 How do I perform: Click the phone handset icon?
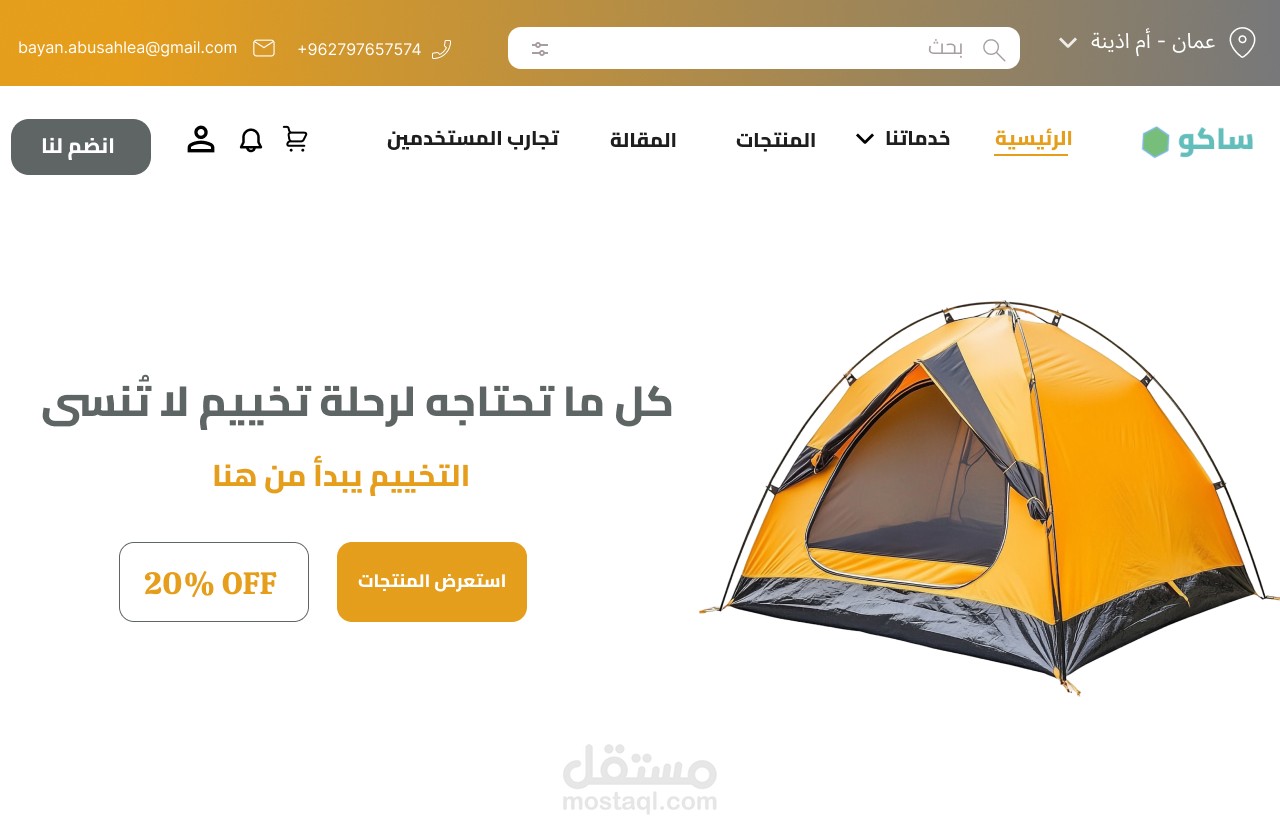tap(442, 49)
